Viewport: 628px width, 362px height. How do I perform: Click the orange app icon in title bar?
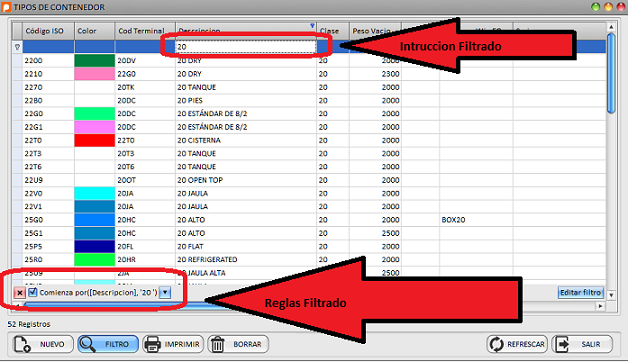click(x=6, y=7)
